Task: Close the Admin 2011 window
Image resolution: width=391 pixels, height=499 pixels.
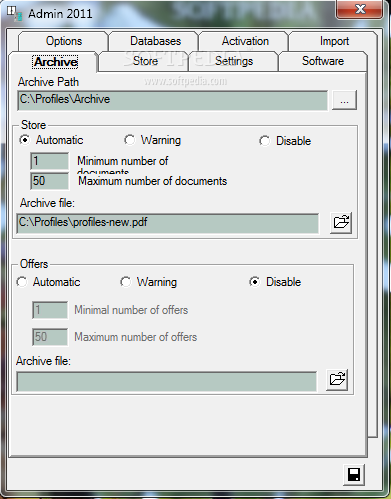Action: click(x=360, y=9)
